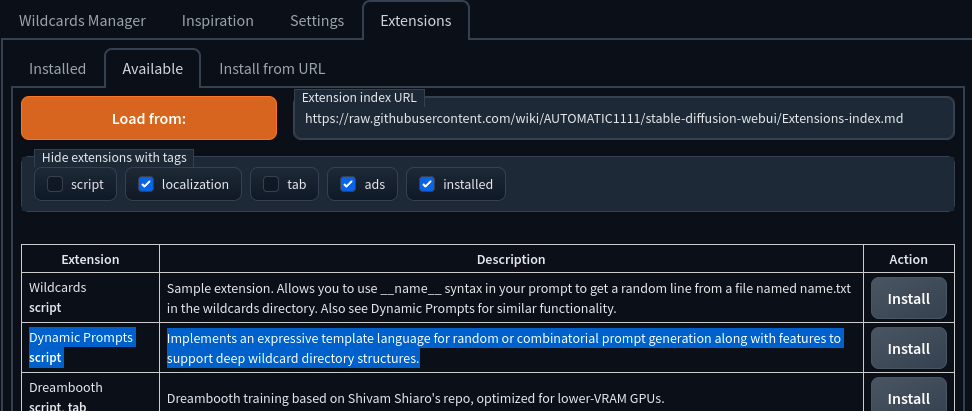The width and height of the screenshot is (972, 411).
Task: Click the orange Load from button
Action: pos(149,118)
